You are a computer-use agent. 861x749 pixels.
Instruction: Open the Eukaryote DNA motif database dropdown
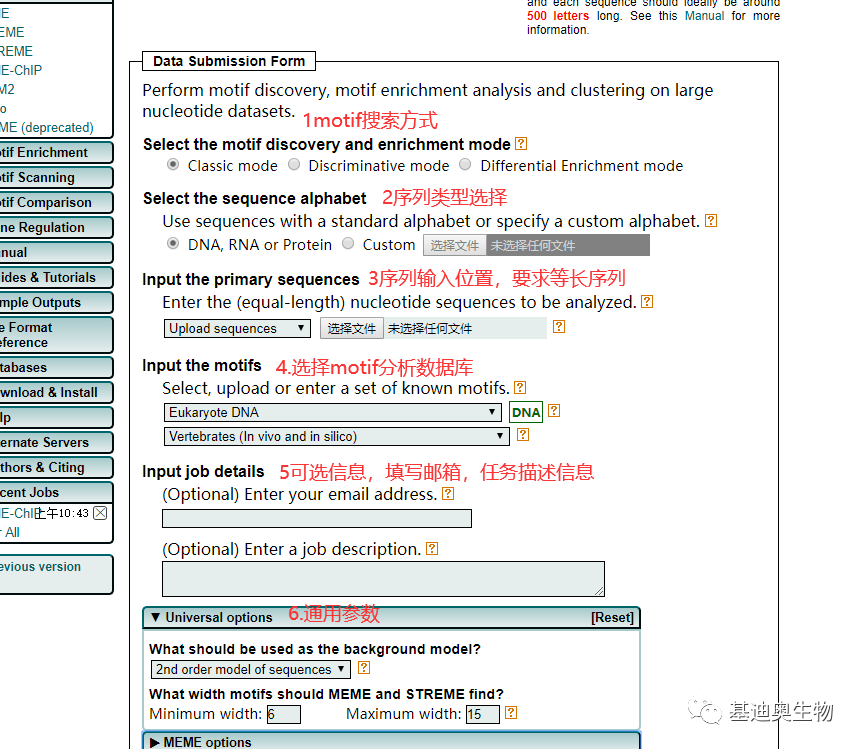point(333,412)
